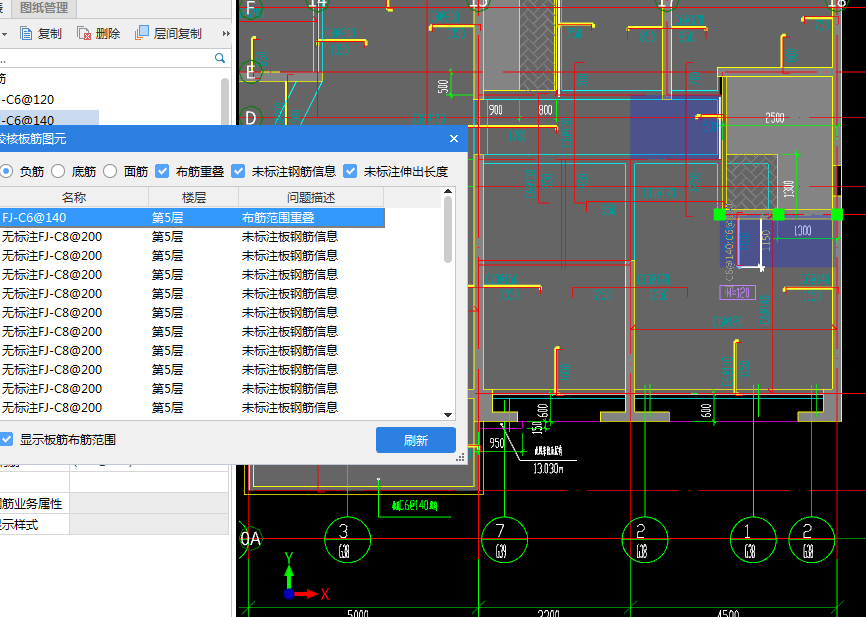The width and height of the screenshot is (866, 617).
Task: Click axis bubble labeled 0A
Action: click(250, 538)
